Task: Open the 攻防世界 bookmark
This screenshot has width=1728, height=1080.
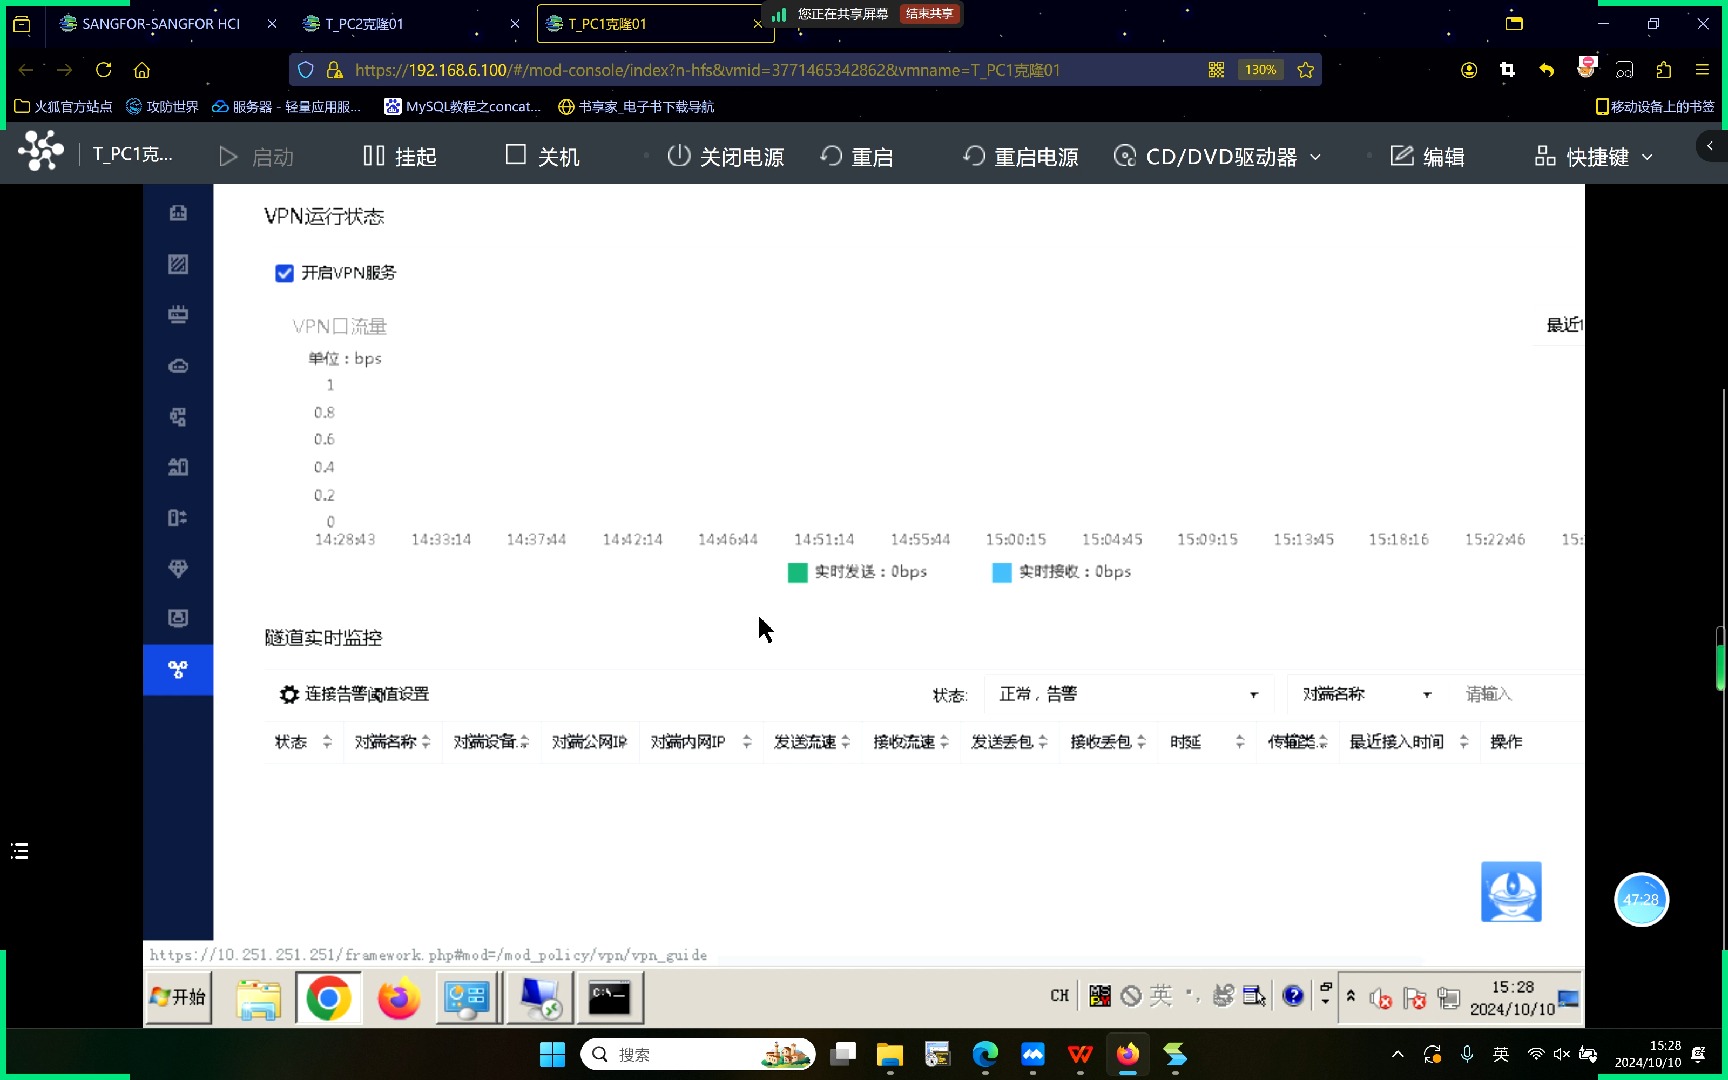Action: click(x=162, y=106)
